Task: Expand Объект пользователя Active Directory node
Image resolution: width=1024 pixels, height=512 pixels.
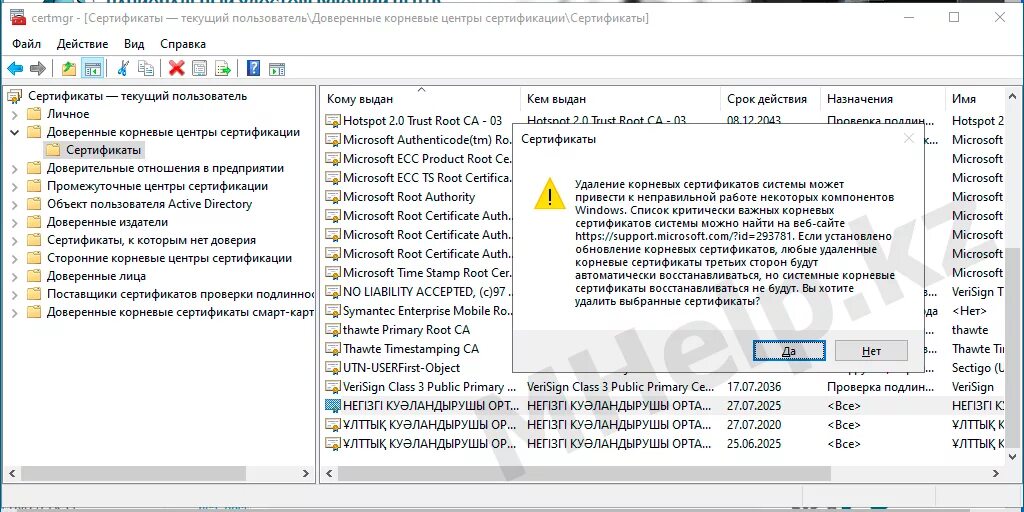Action: click(14, 204)
